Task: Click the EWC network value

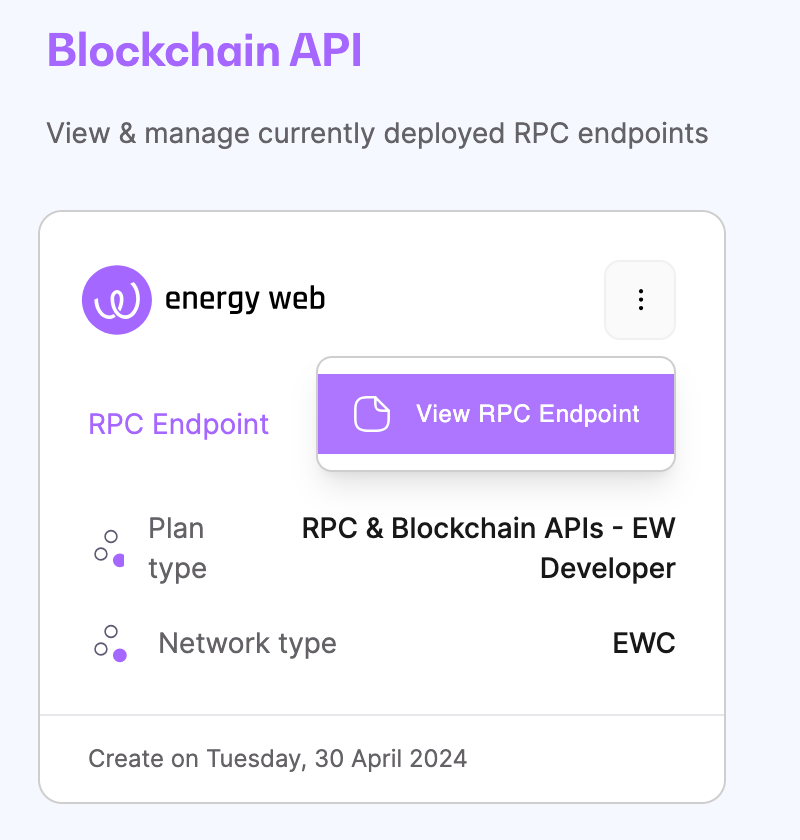Action: pyautogui.click(x=644, y=643)
